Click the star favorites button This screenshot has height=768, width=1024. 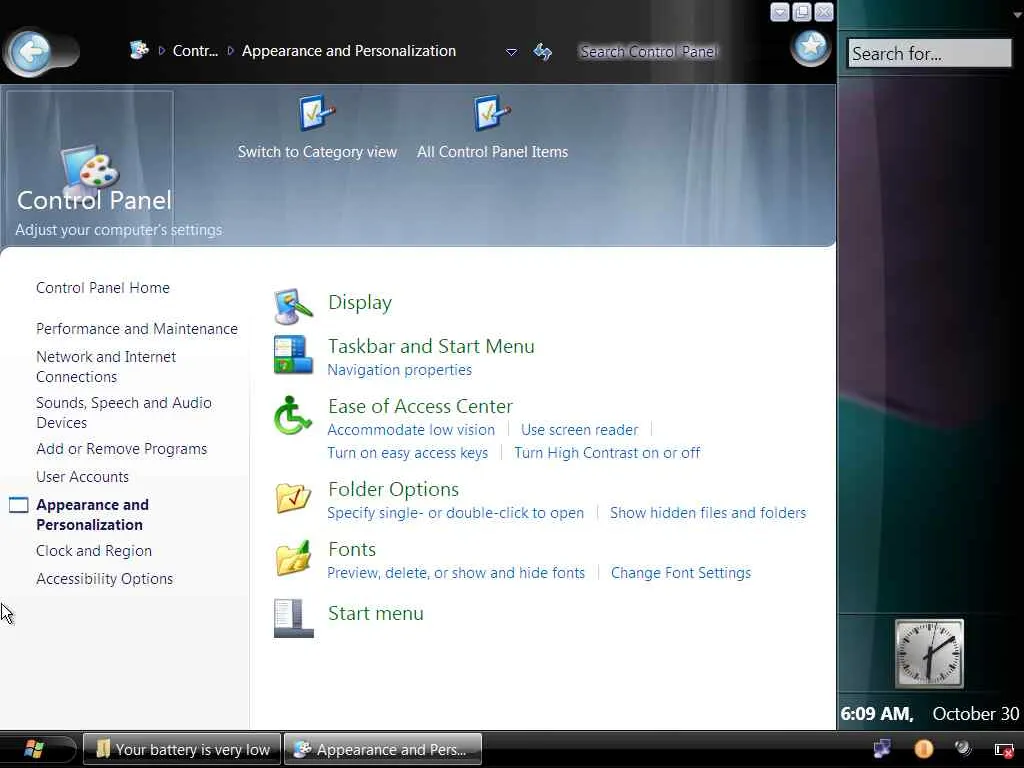coord(810,47)
